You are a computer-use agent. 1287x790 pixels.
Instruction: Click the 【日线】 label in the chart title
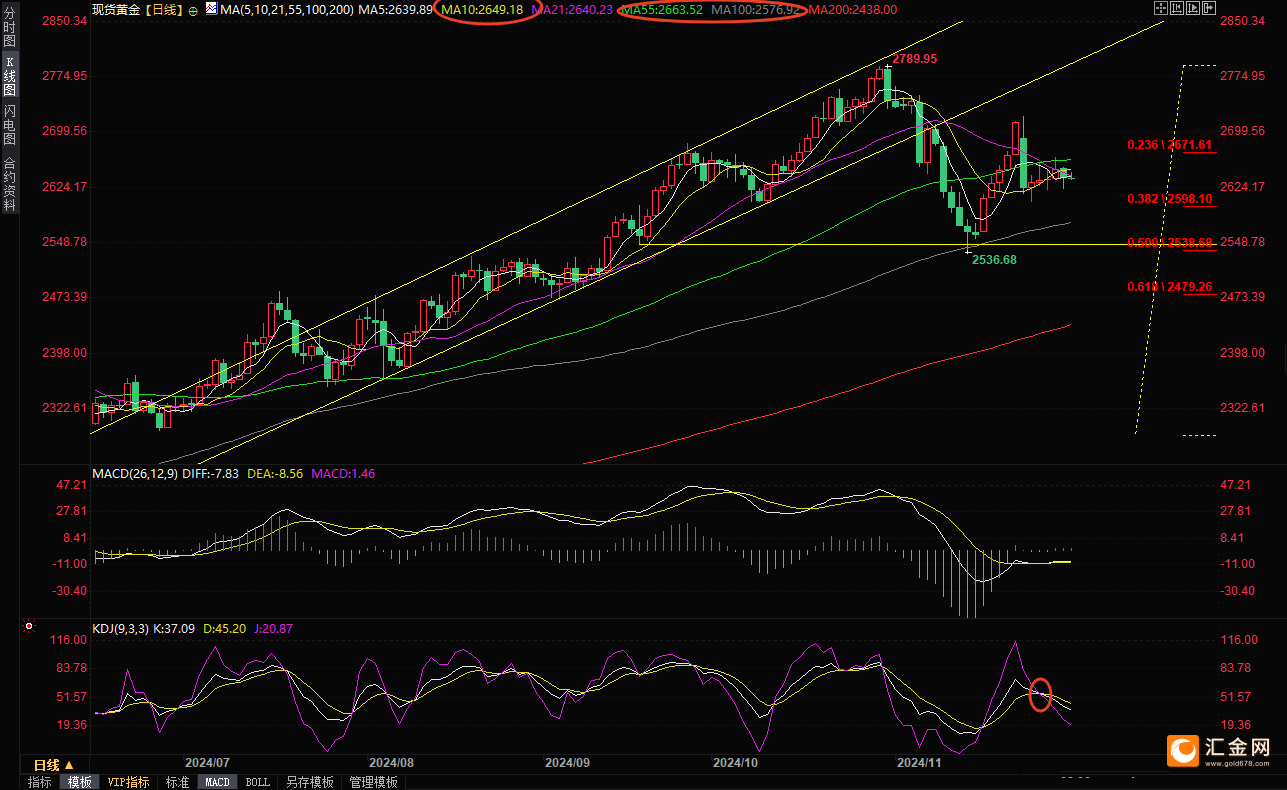[165, 9]
